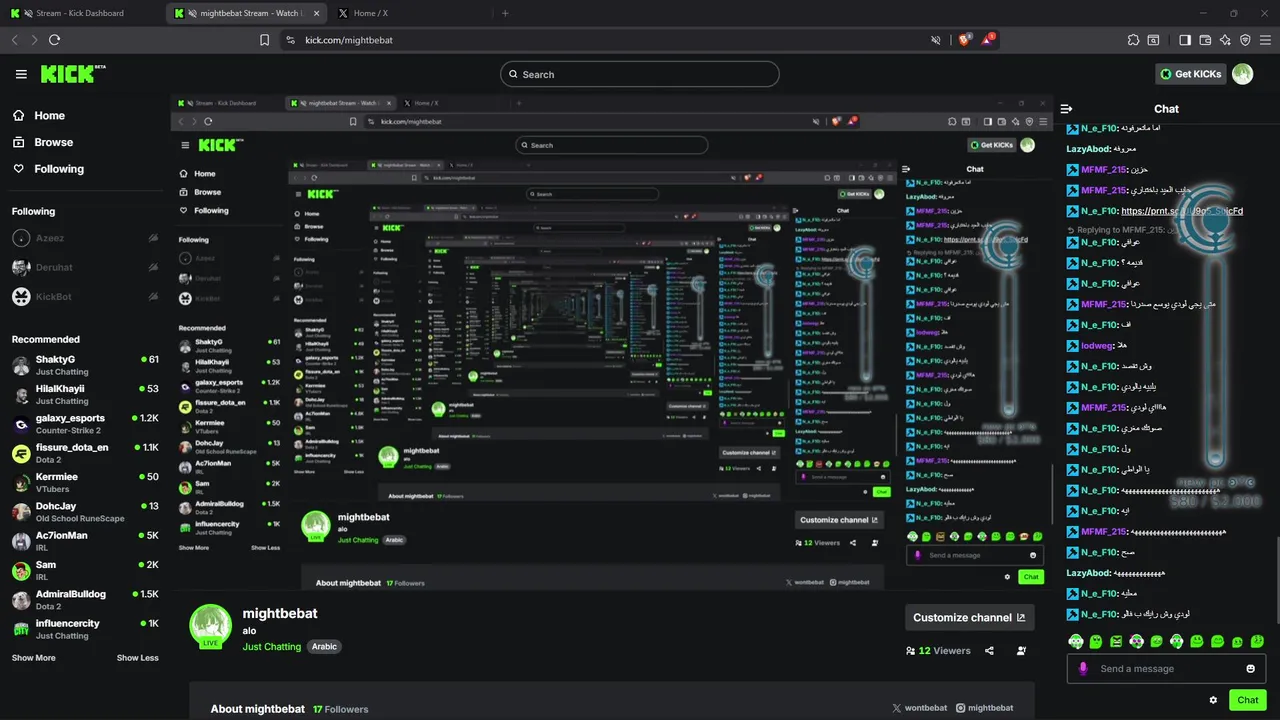The image size is (1280, 720).
Task: Click the stream video player
Action: 611,341
